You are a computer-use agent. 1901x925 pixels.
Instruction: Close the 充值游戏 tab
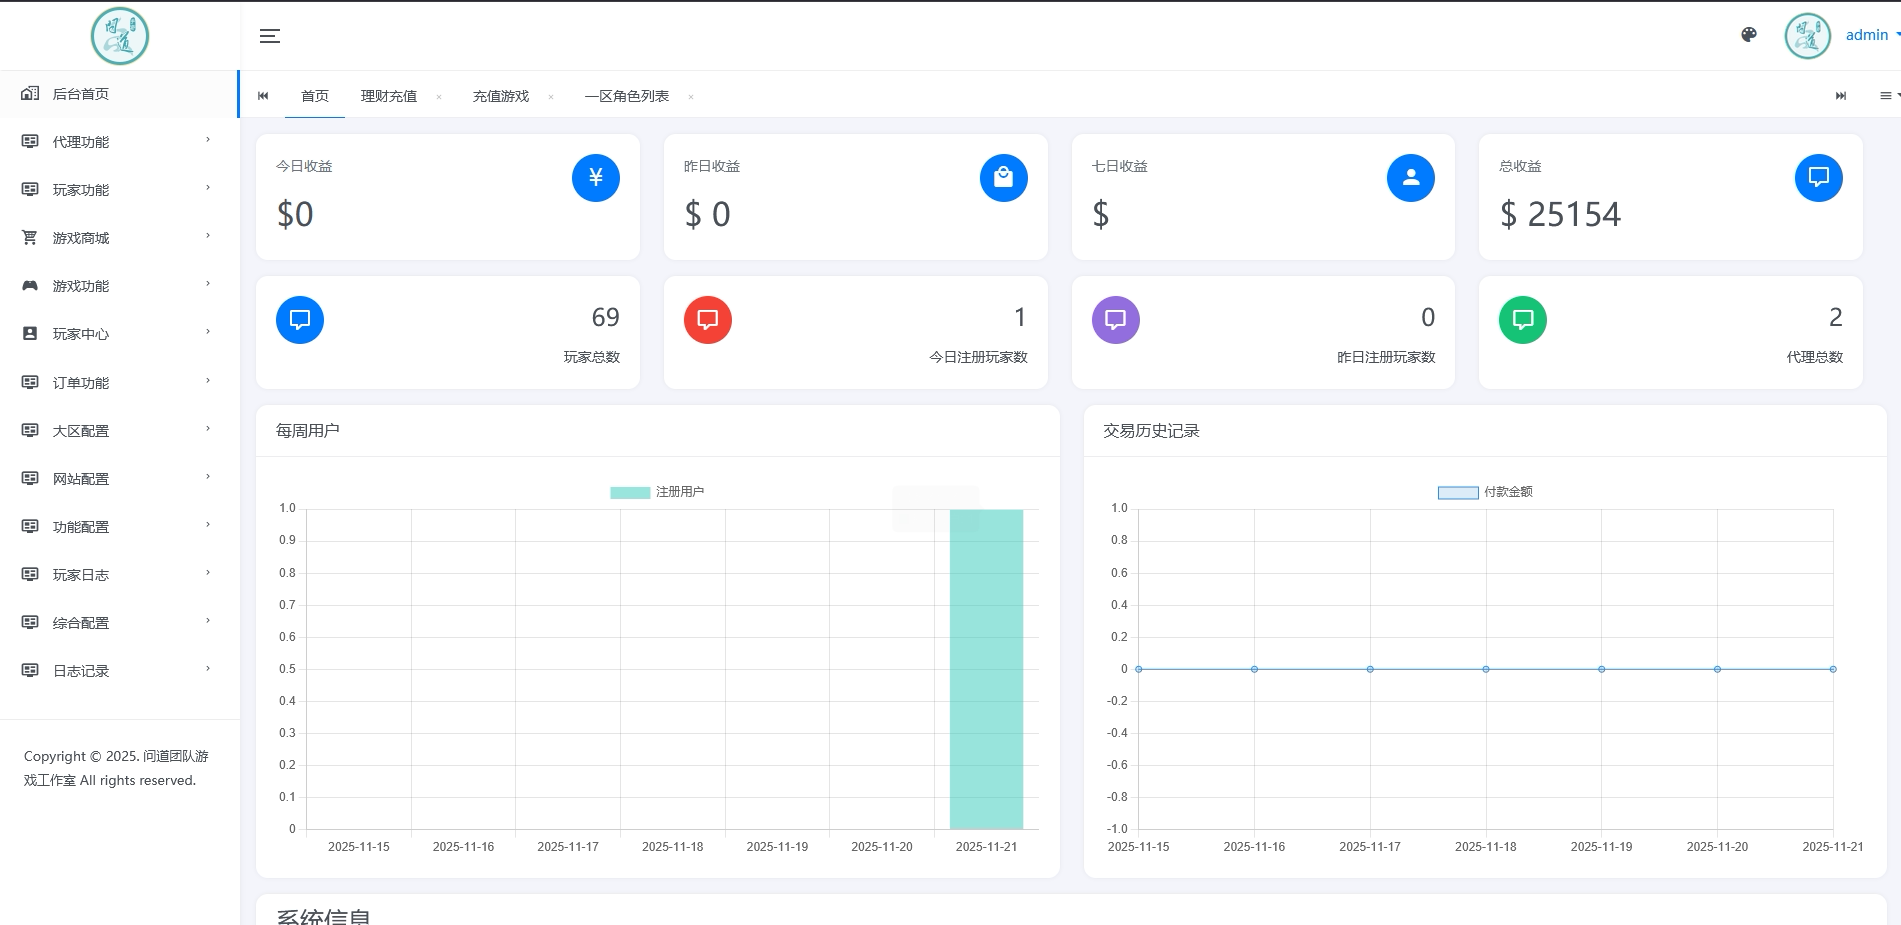(551, 97)
